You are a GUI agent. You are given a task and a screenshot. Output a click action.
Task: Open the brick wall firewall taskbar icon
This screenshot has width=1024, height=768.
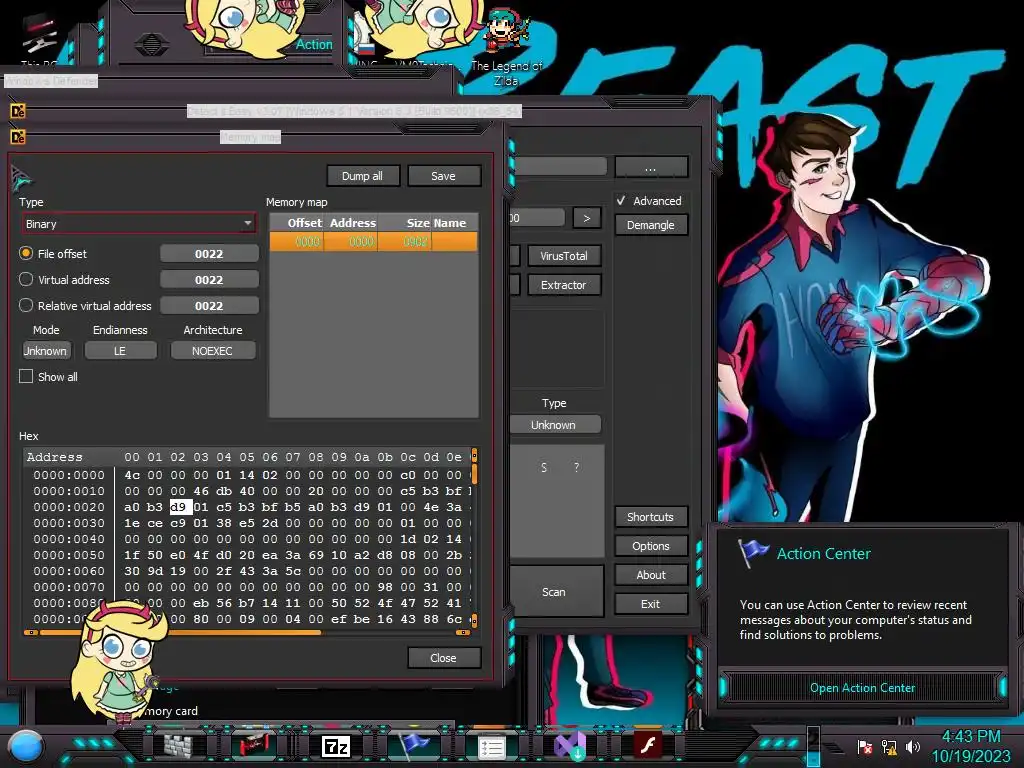[x=178, y=746]
